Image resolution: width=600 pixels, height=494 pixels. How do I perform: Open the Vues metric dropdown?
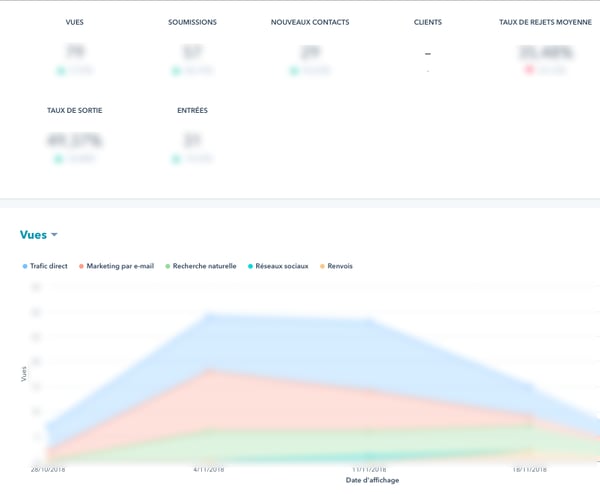(x=39, y=235)
